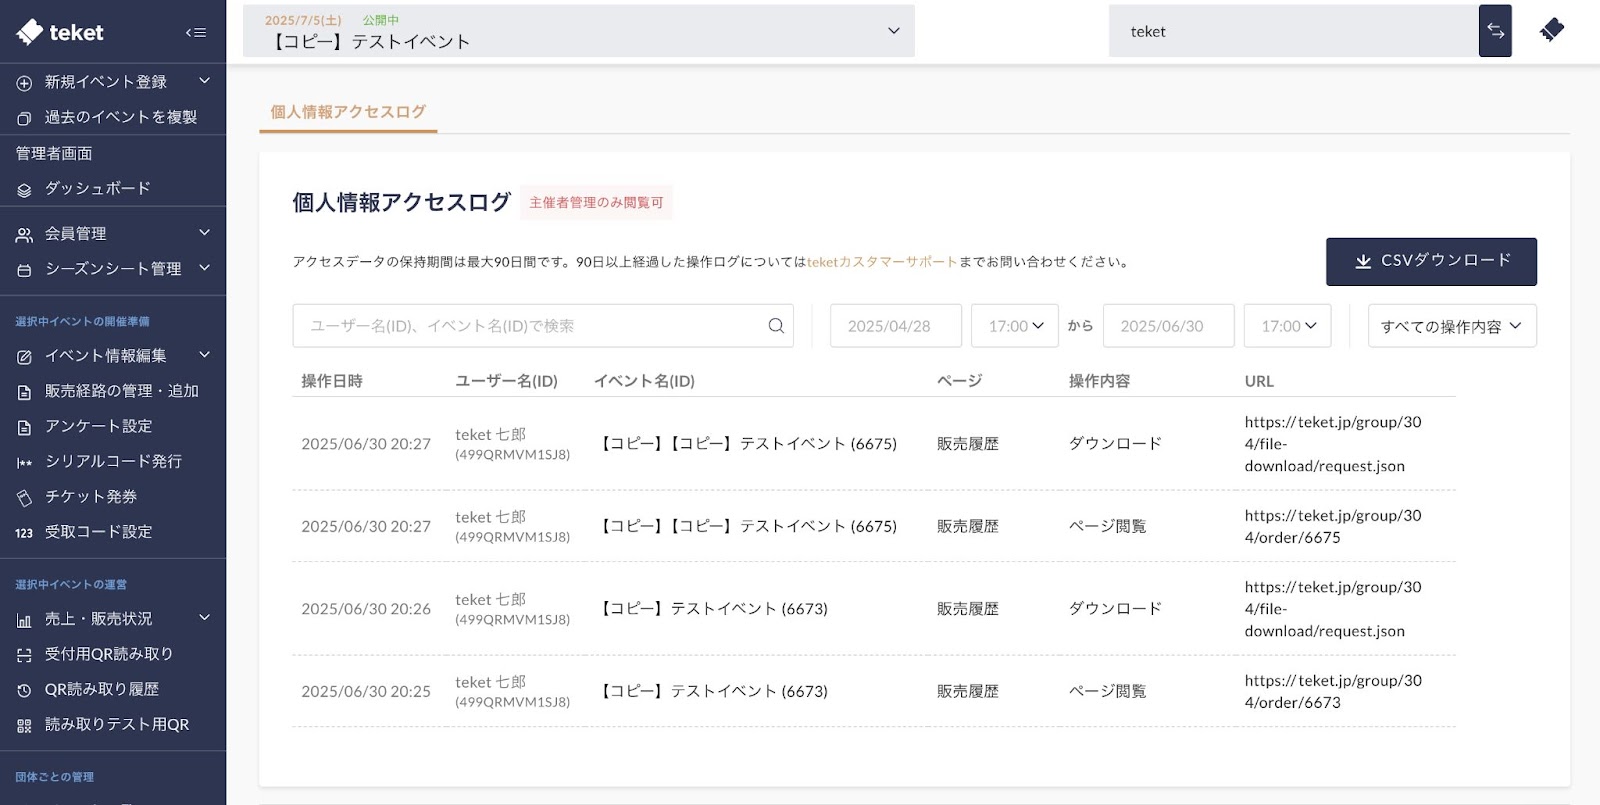Expand the 新規イベント登録 submenu
This screenshot has height=805, width=1600.
204,81
